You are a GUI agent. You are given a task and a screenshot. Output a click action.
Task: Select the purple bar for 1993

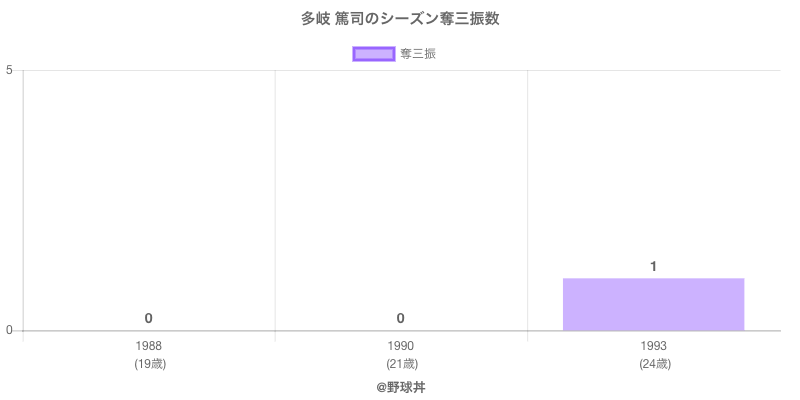pyautogui.click(x=653, y=304)
